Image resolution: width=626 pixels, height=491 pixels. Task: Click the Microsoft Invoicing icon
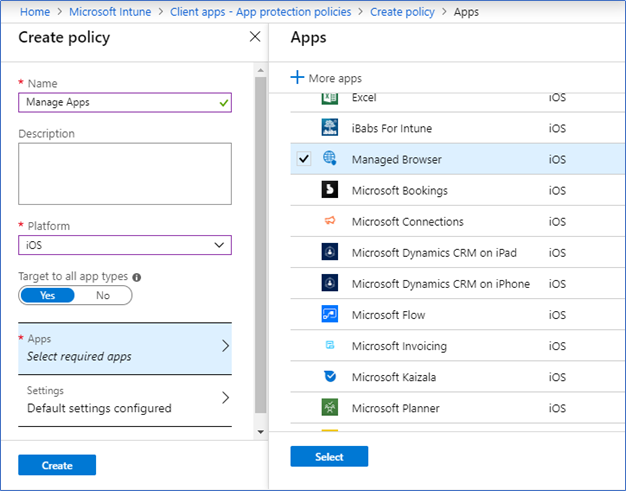pos(330,345)
